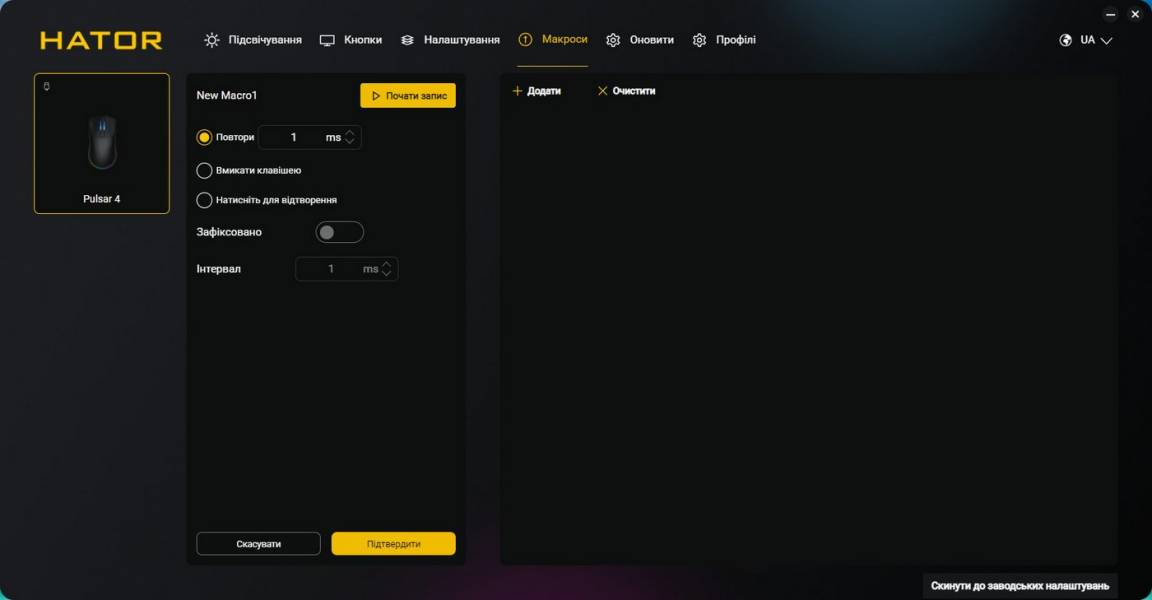Click the Повтори count input field
The height and width of the screenshot is (600, 1152).
click(x=309, y=137)
